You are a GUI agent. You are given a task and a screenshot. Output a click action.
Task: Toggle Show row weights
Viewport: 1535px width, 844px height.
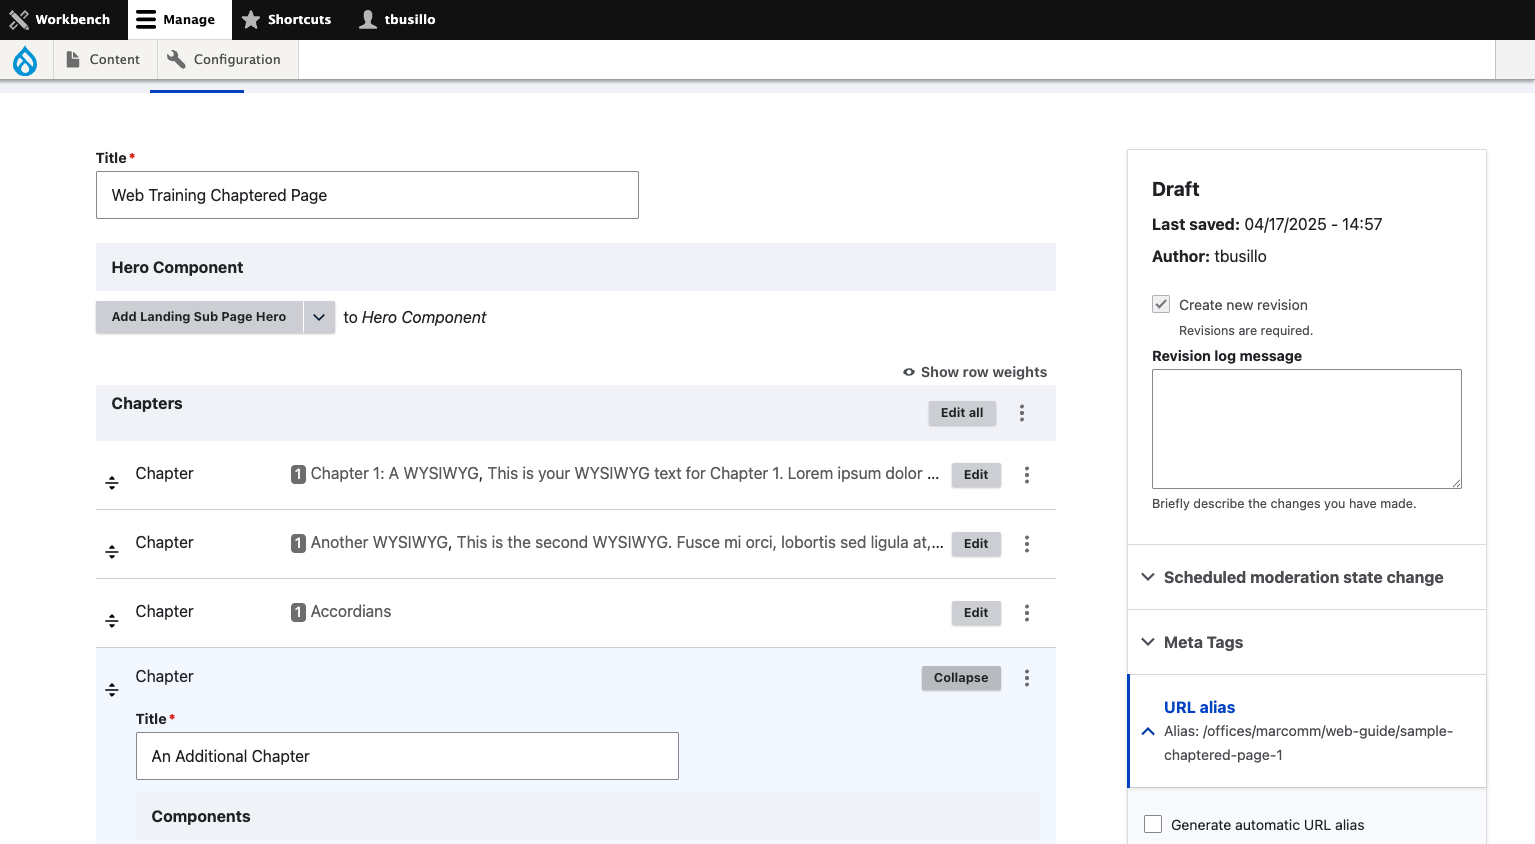click(975, 372)
